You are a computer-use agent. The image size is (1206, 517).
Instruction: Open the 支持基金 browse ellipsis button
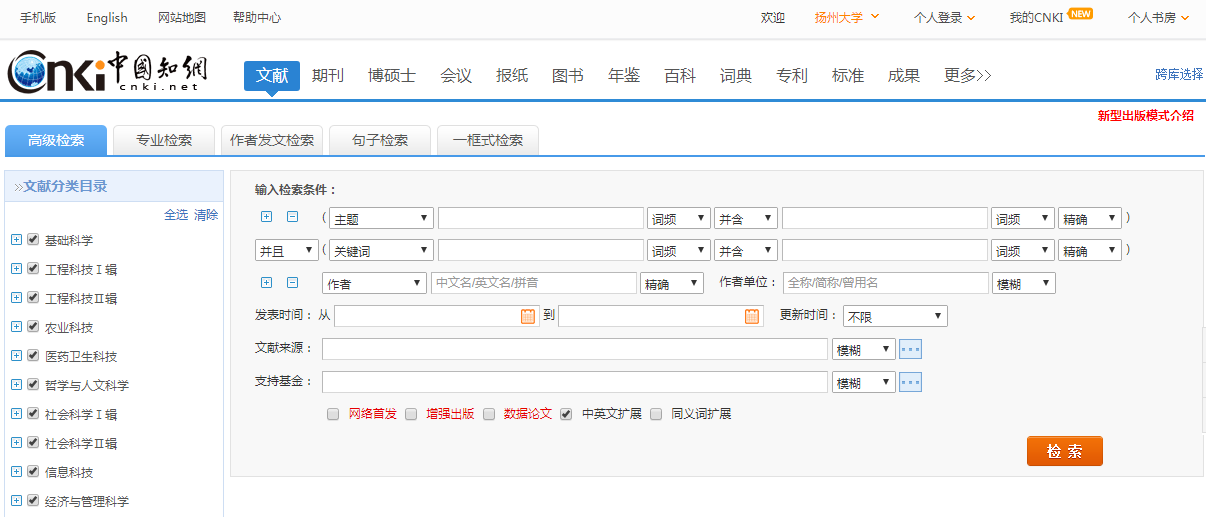pos(910,382)
